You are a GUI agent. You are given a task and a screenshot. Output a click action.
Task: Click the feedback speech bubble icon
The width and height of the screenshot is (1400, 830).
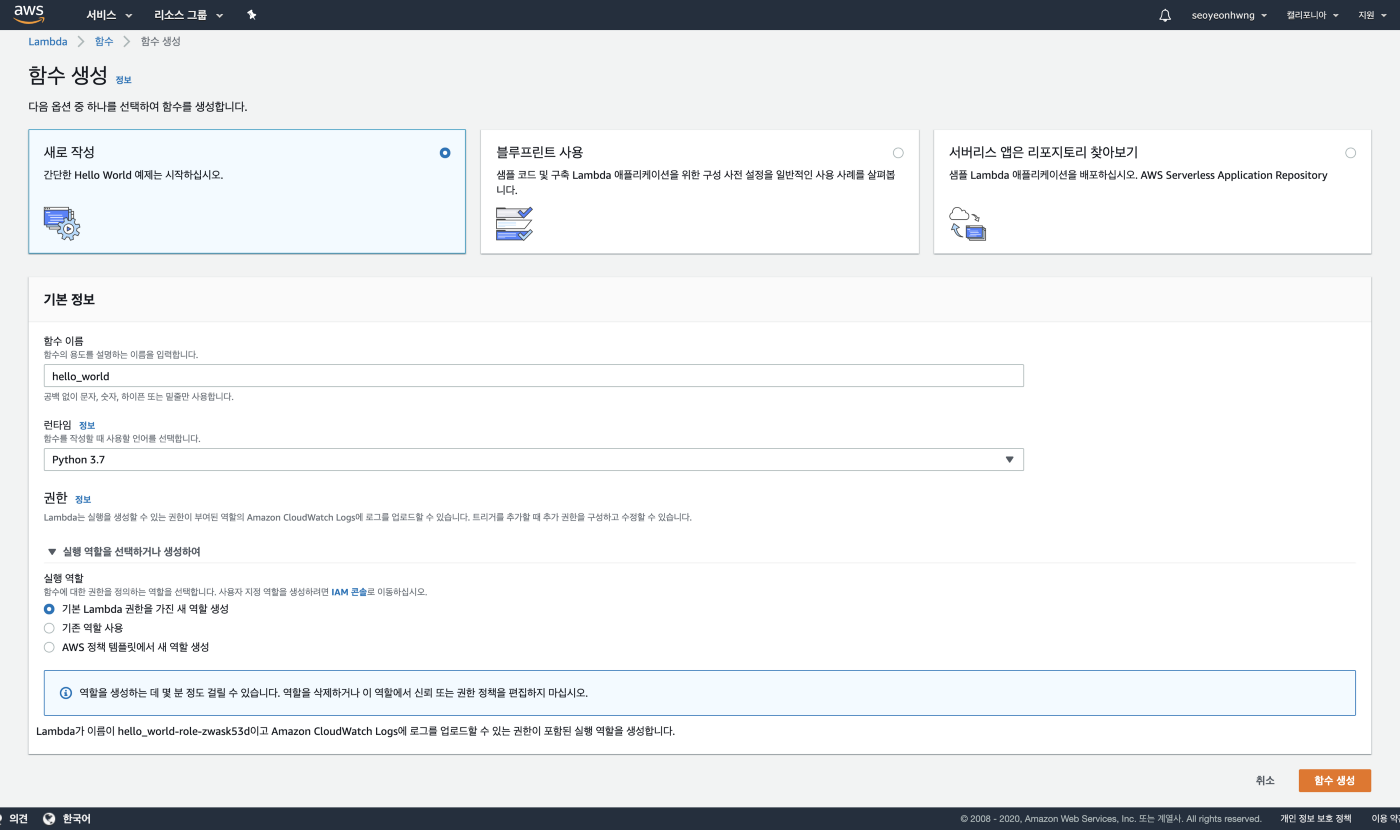coord(2,818)
